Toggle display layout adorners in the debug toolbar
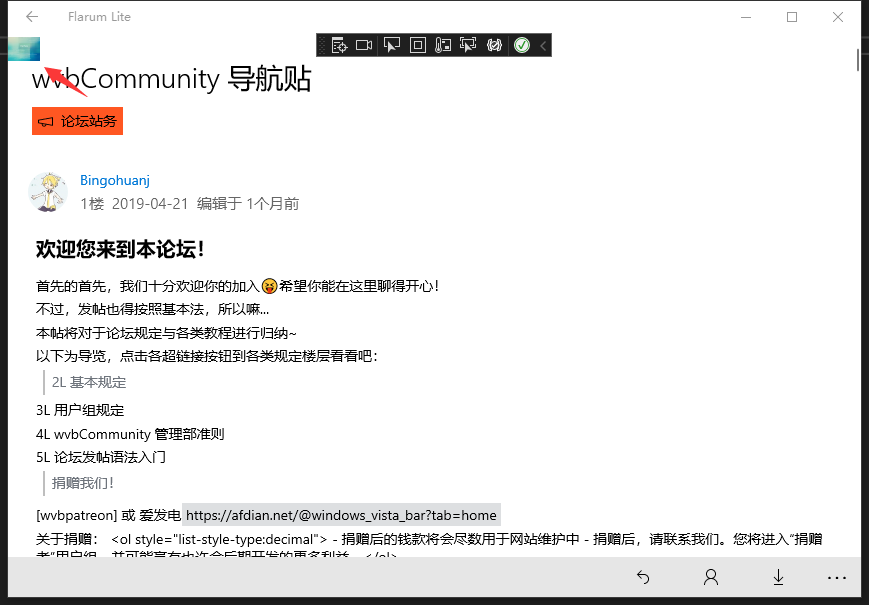 tap(418, 45)
